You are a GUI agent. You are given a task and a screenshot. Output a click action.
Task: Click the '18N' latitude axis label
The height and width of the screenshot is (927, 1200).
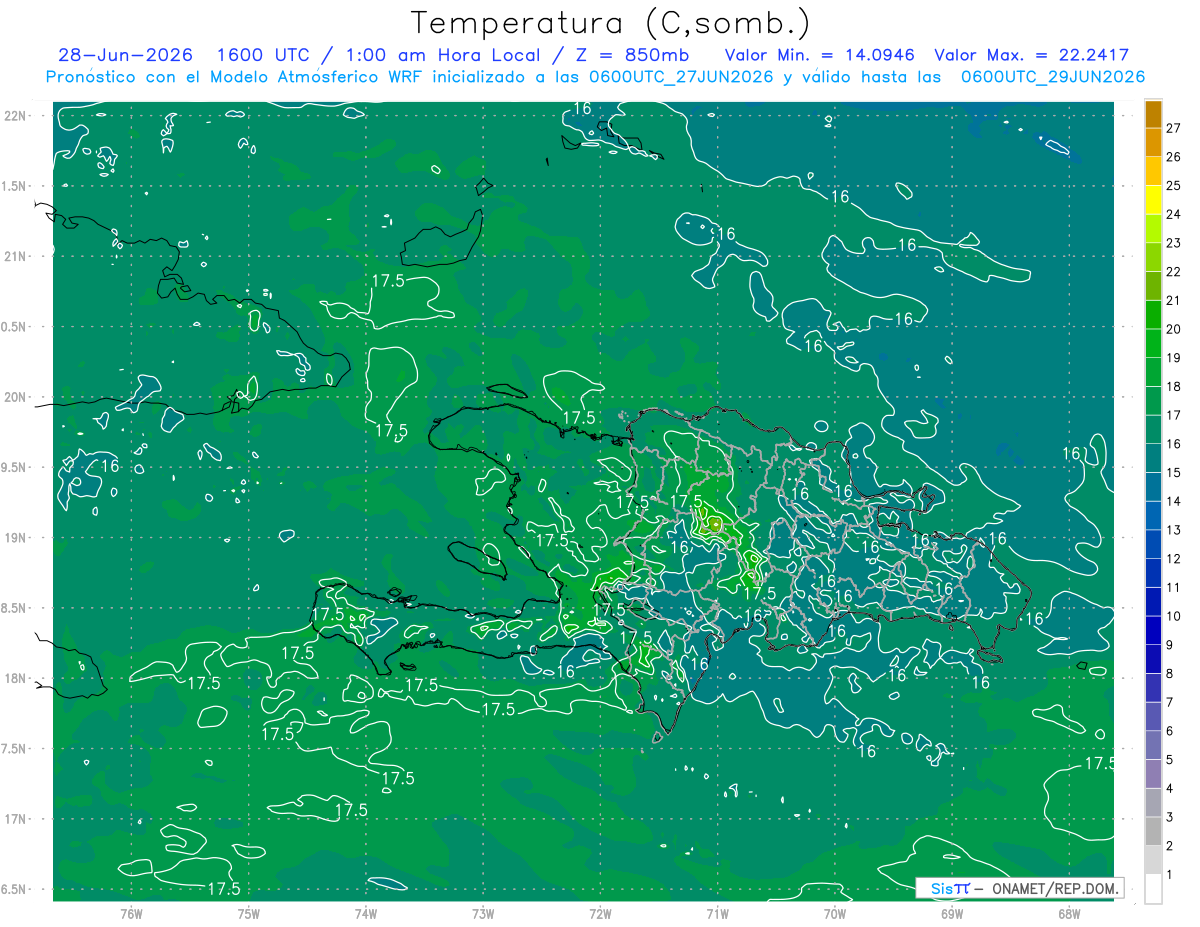(x=16, y=679)
